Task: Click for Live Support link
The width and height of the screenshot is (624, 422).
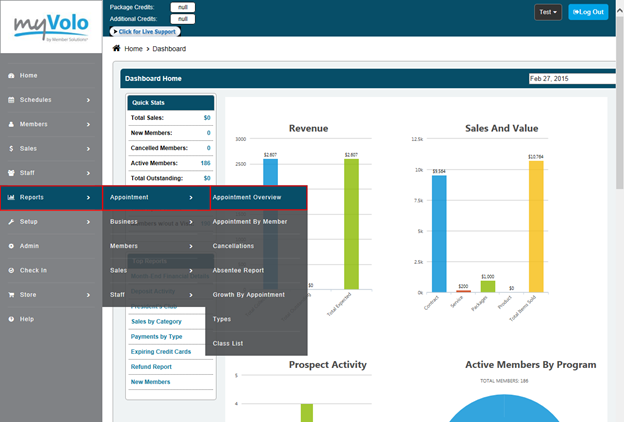Action: click(x=152, y=32)
